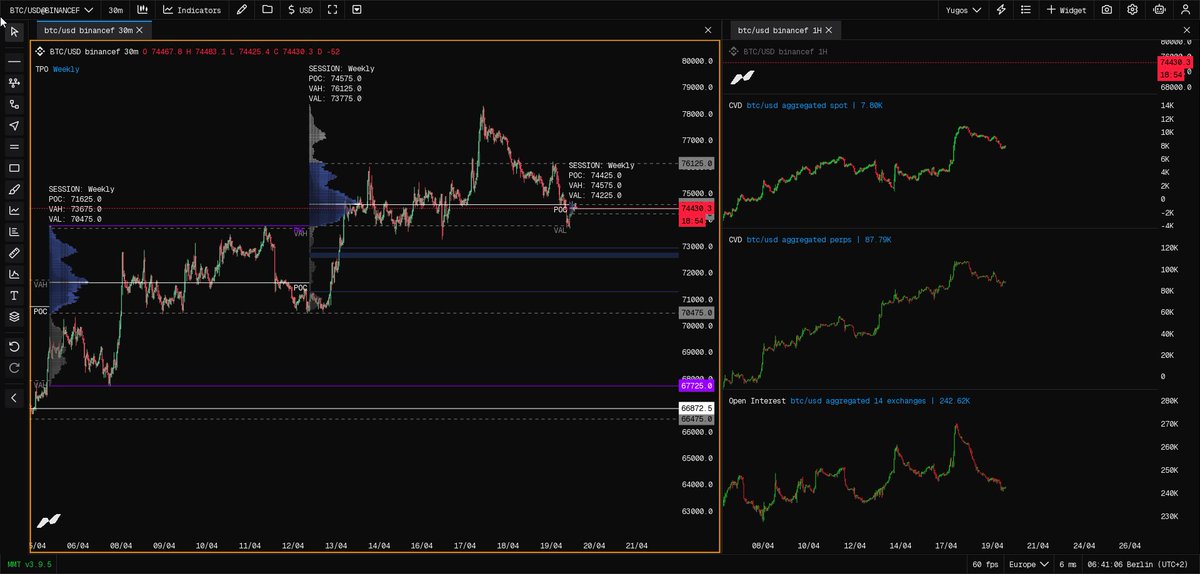Click the purple 67725.0 price level label
Image resolution: width=1200 pixels, height=574 pixels.
(695, 385)
